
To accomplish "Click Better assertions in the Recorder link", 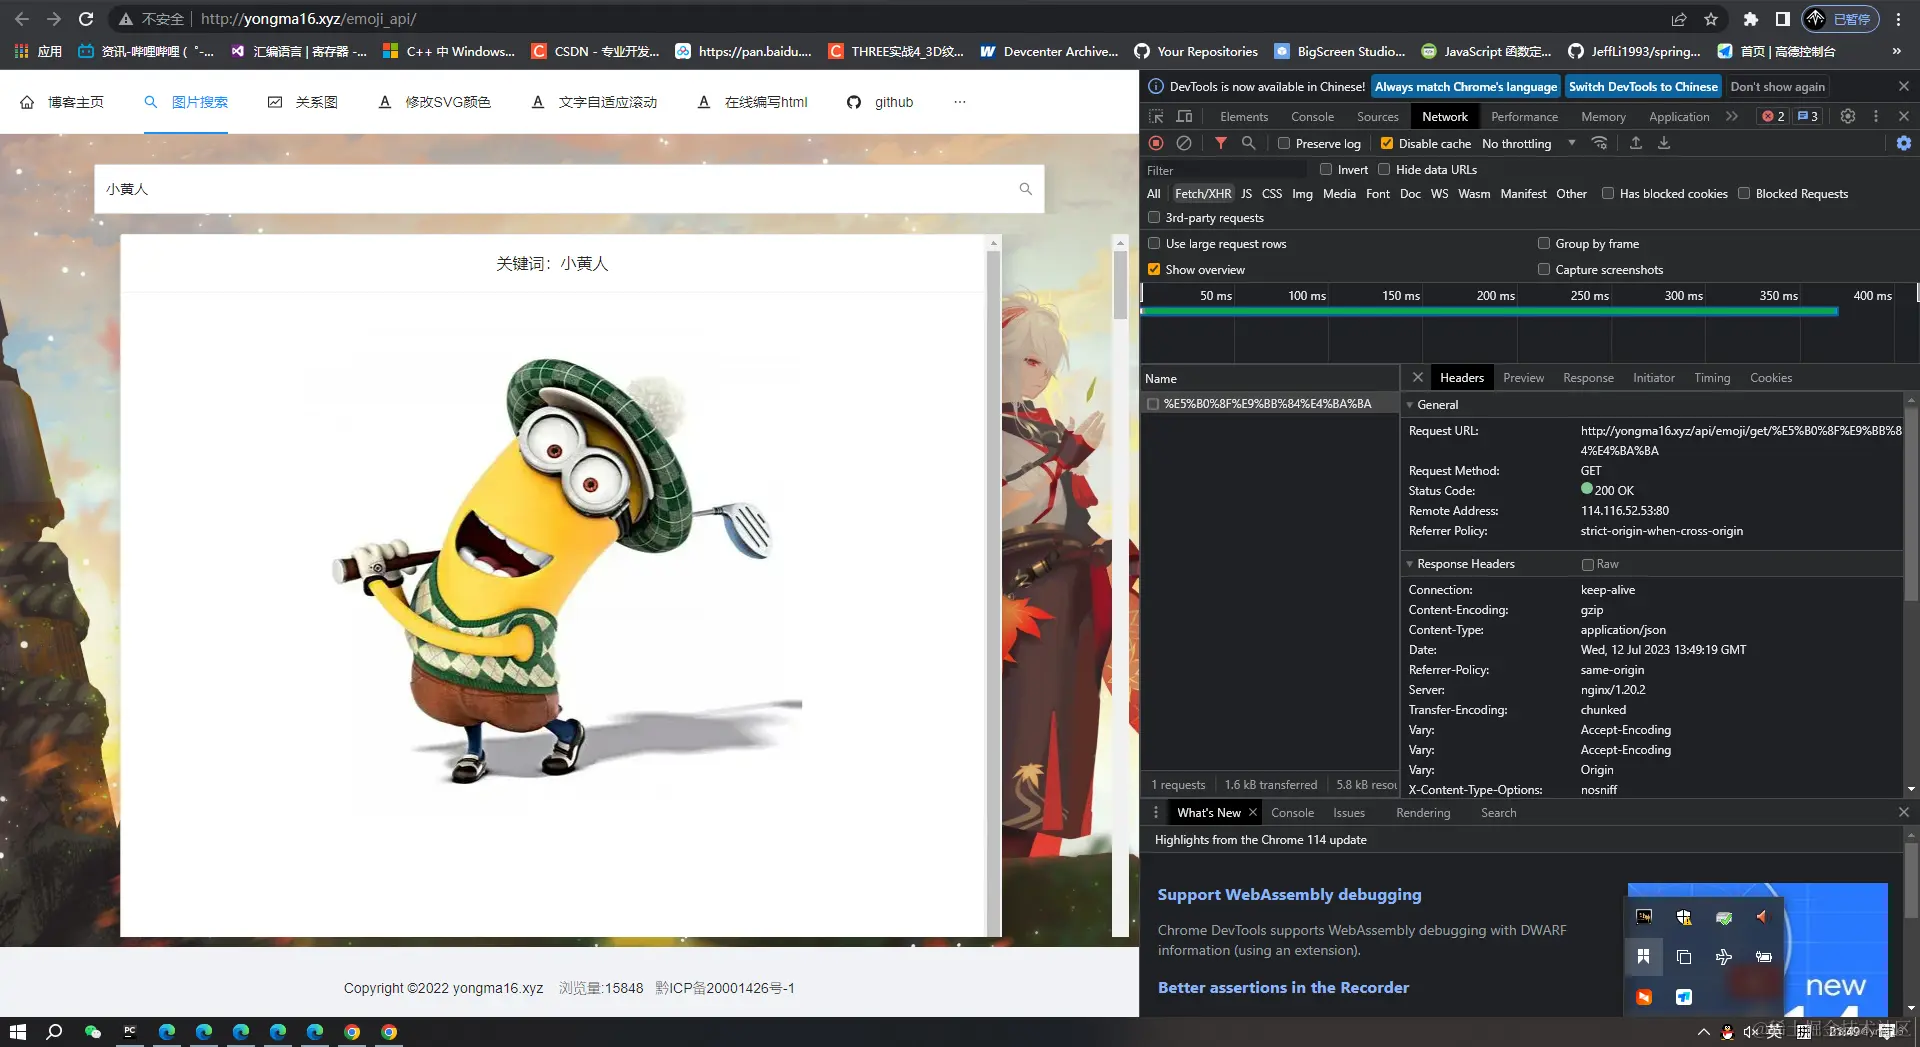I will [x=1283, y=988].
